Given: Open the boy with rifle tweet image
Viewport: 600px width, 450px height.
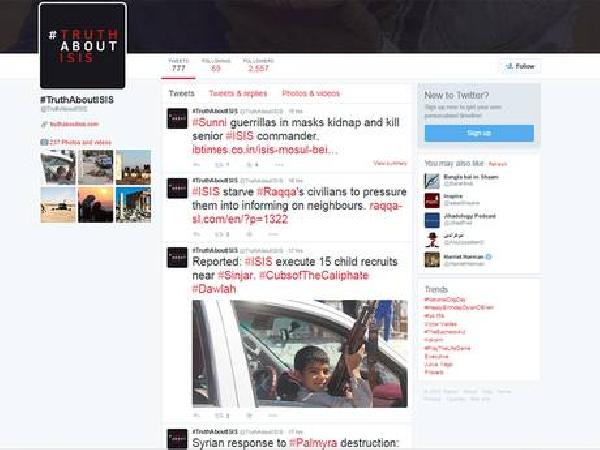Looking at the screenshot, I should [300, 354].
